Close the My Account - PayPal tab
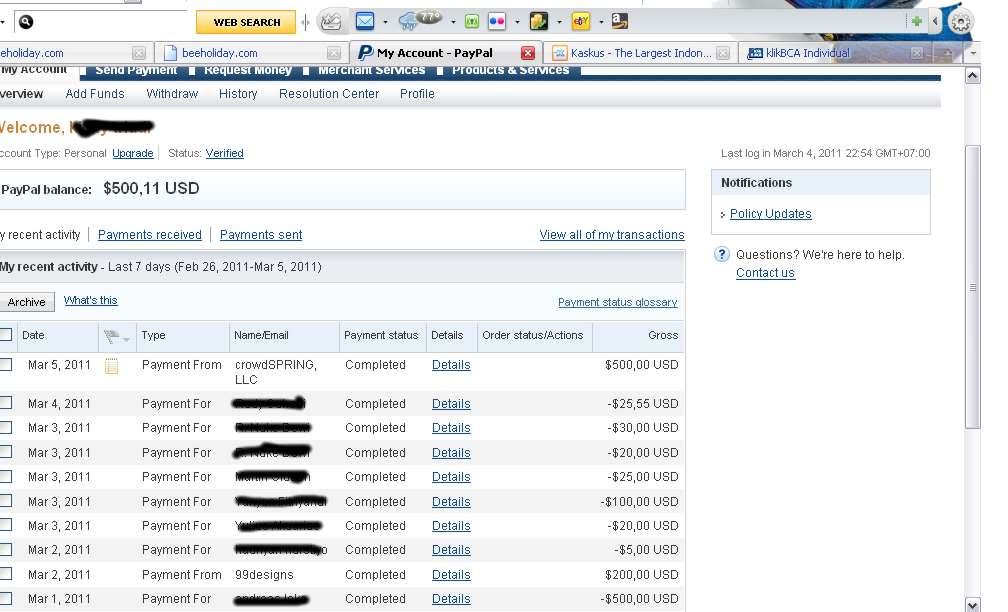The image size is (1008, 612). pyautogui.click(x=528, y=53)
